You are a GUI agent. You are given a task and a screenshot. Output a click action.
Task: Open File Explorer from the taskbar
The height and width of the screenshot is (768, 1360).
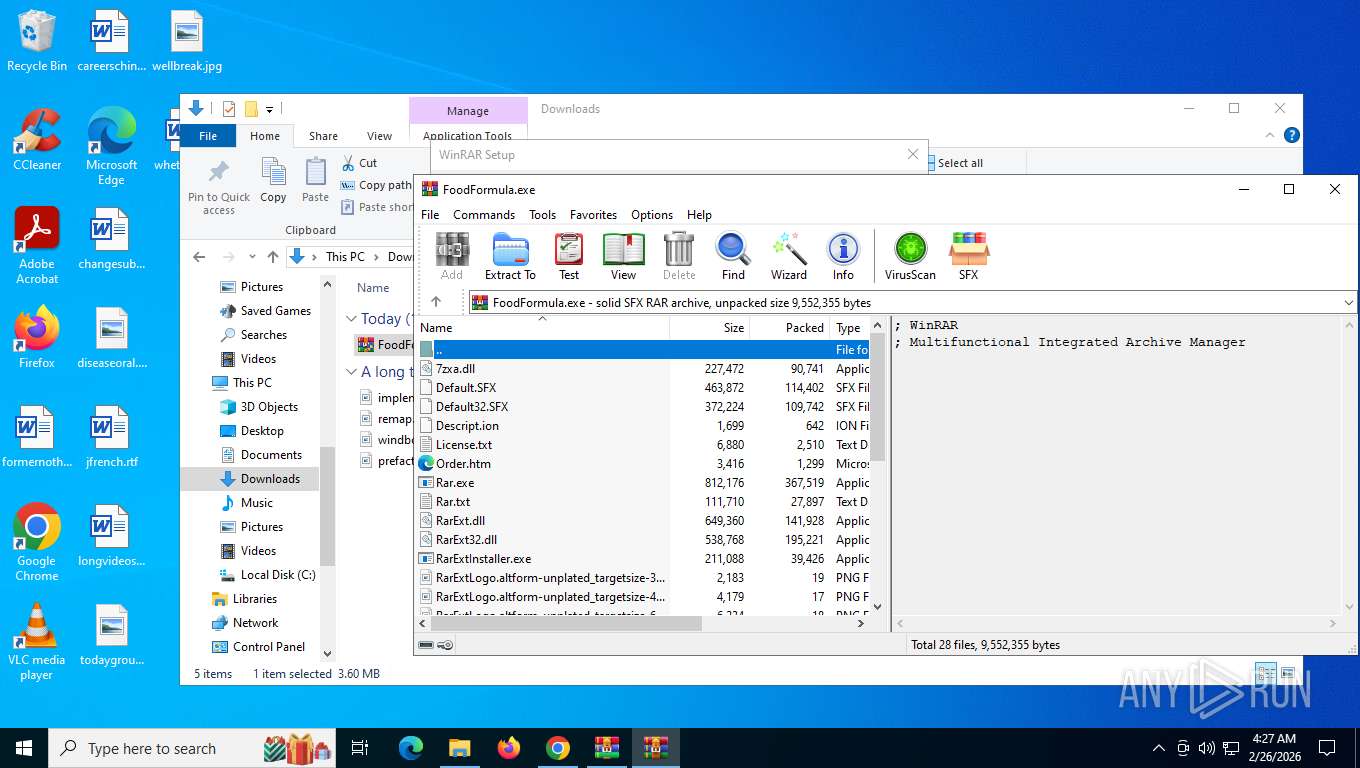click(x=459, y=747)
